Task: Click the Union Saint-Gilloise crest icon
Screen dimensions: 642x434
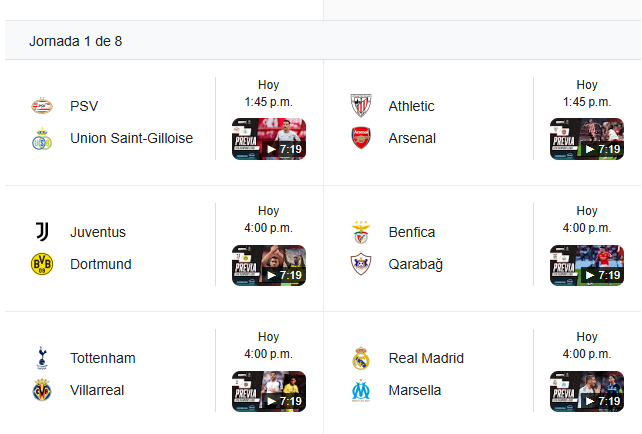Action: coord(42,138)
